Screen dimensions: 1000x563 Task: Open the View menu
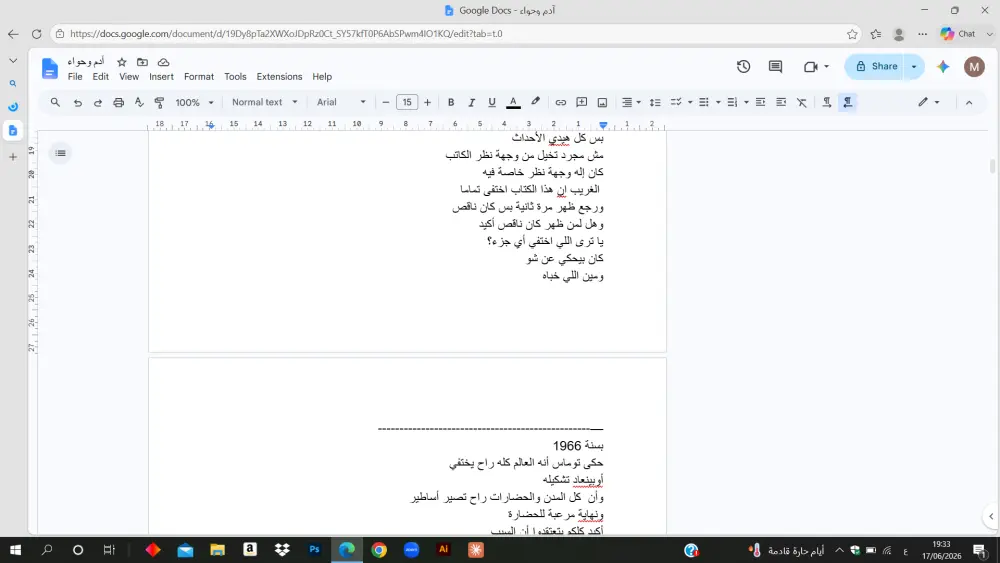pos(129,77)
